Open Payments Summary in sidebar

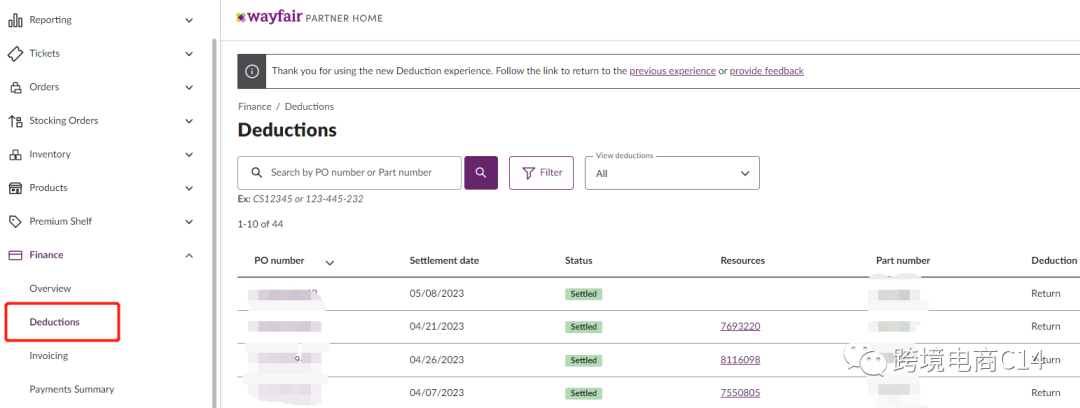coord(72,389)
